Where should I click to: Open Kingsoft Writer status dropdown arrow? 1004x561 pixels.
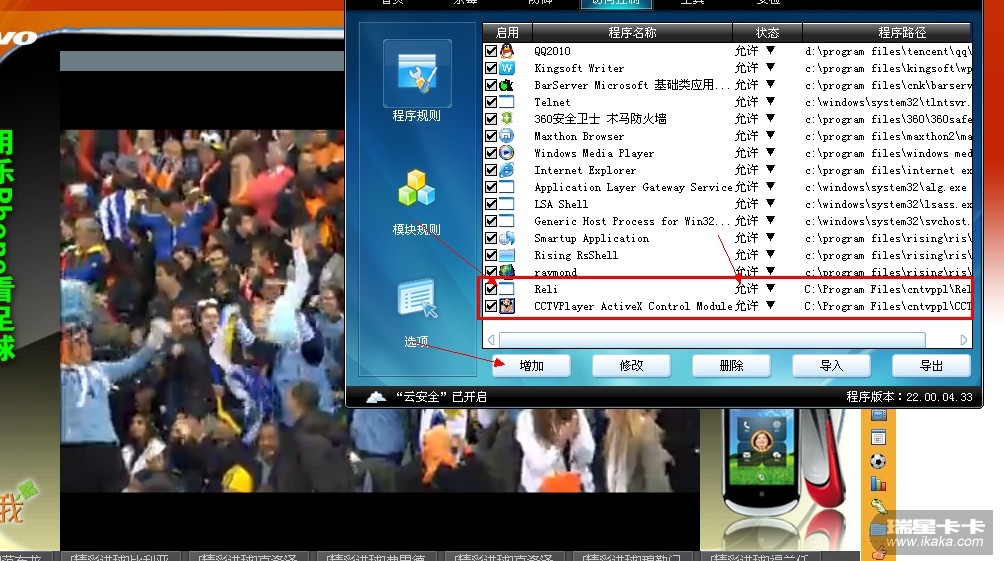tap(770, 67)
